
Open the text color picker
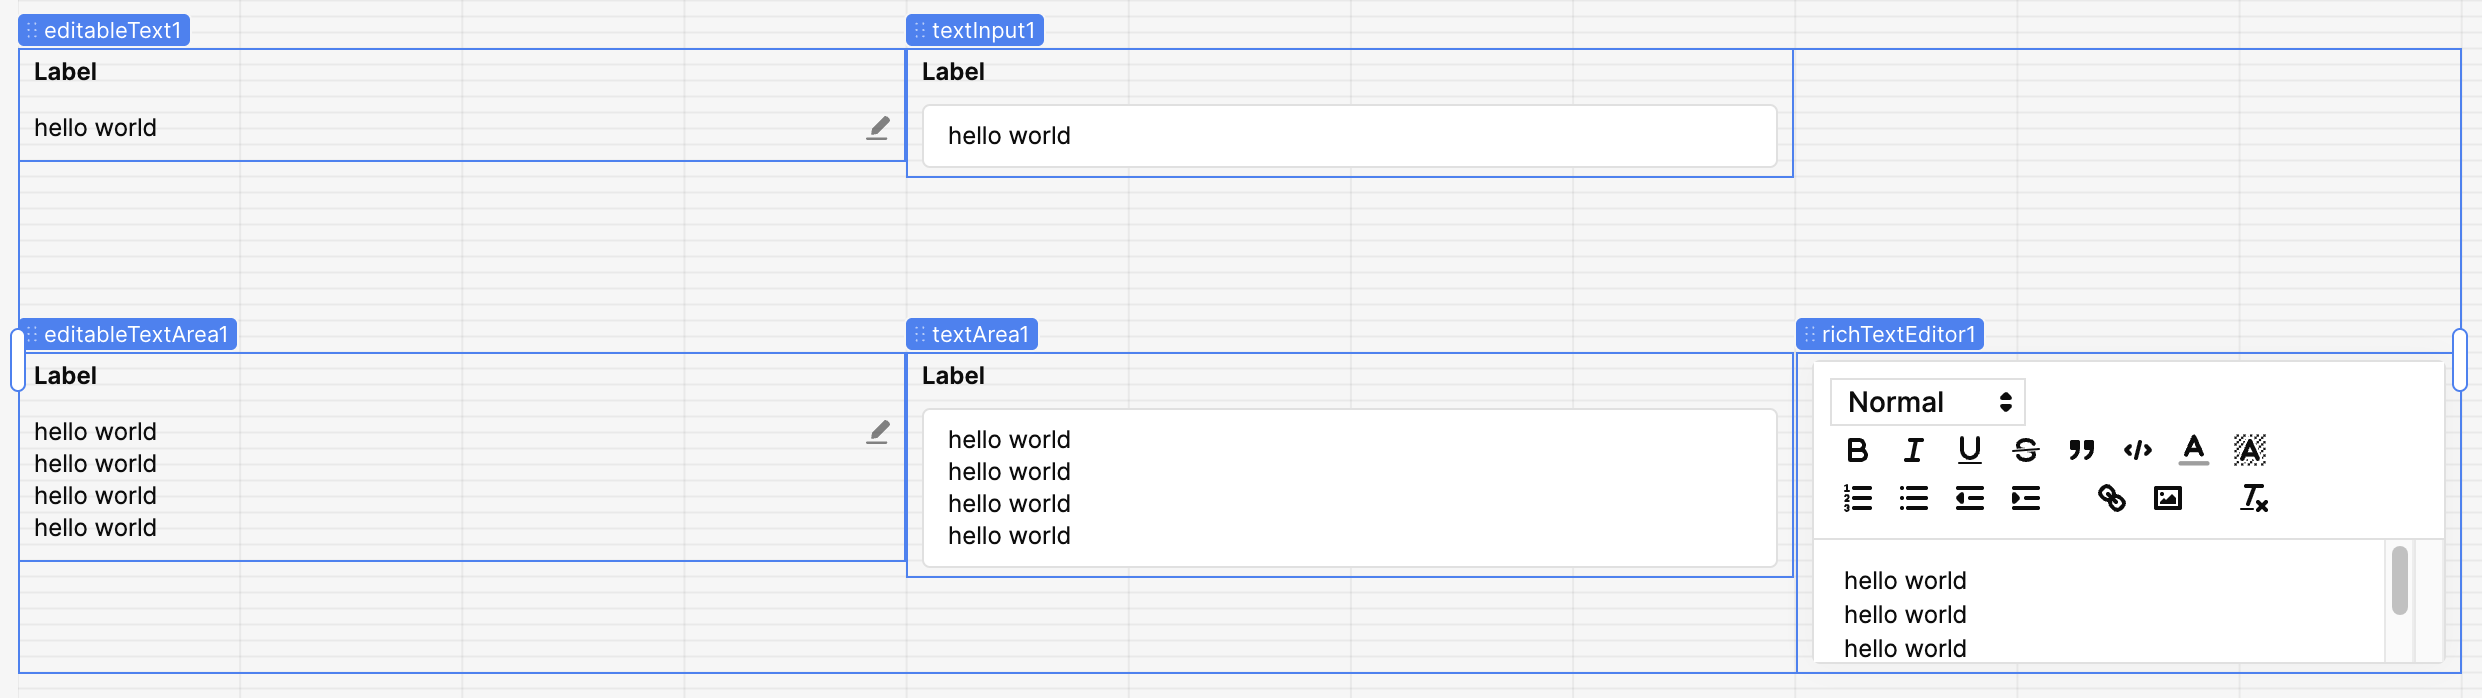2193,450
